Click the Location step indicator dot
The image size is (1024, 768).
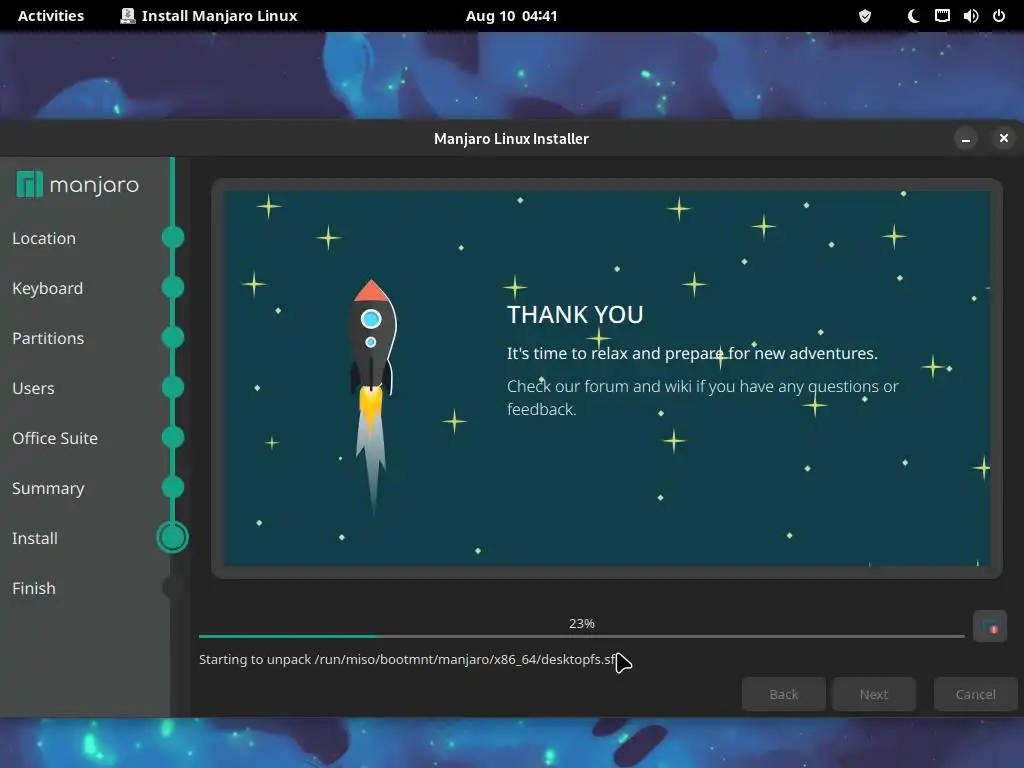[173, 237]
